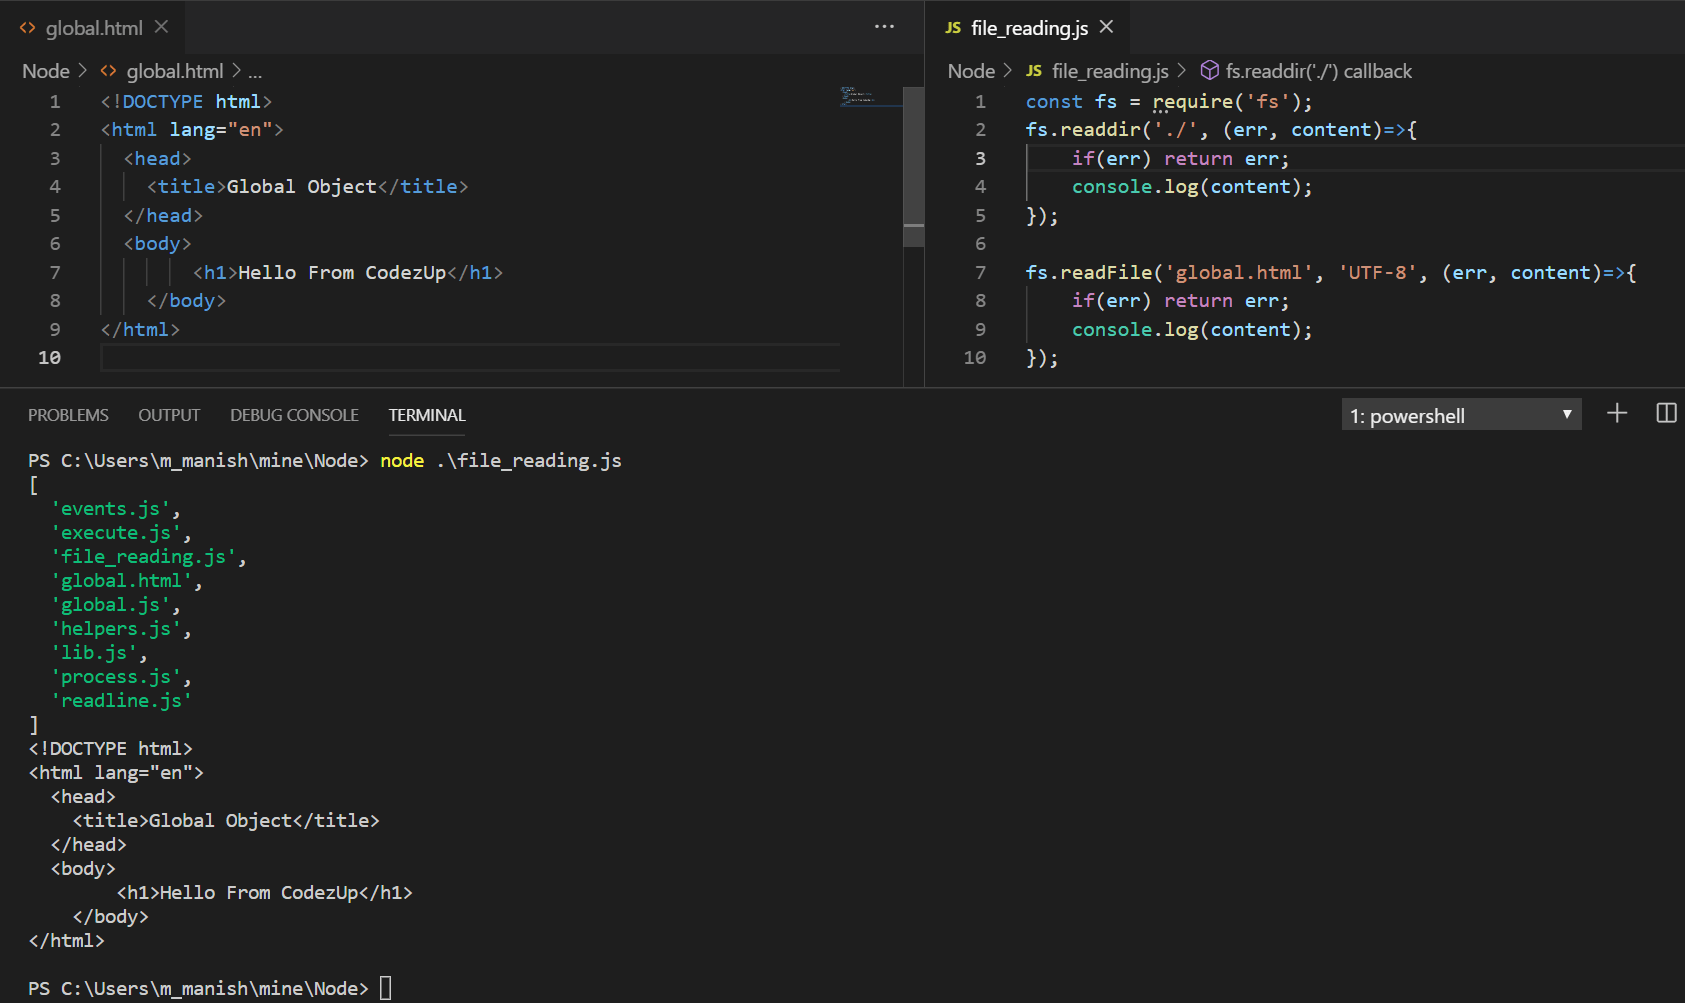Click 'Hello From CodezUp' h1 text in editor
This screenshot has width=1685, height=1003.
pyautogui.click(x=342, y=273)
